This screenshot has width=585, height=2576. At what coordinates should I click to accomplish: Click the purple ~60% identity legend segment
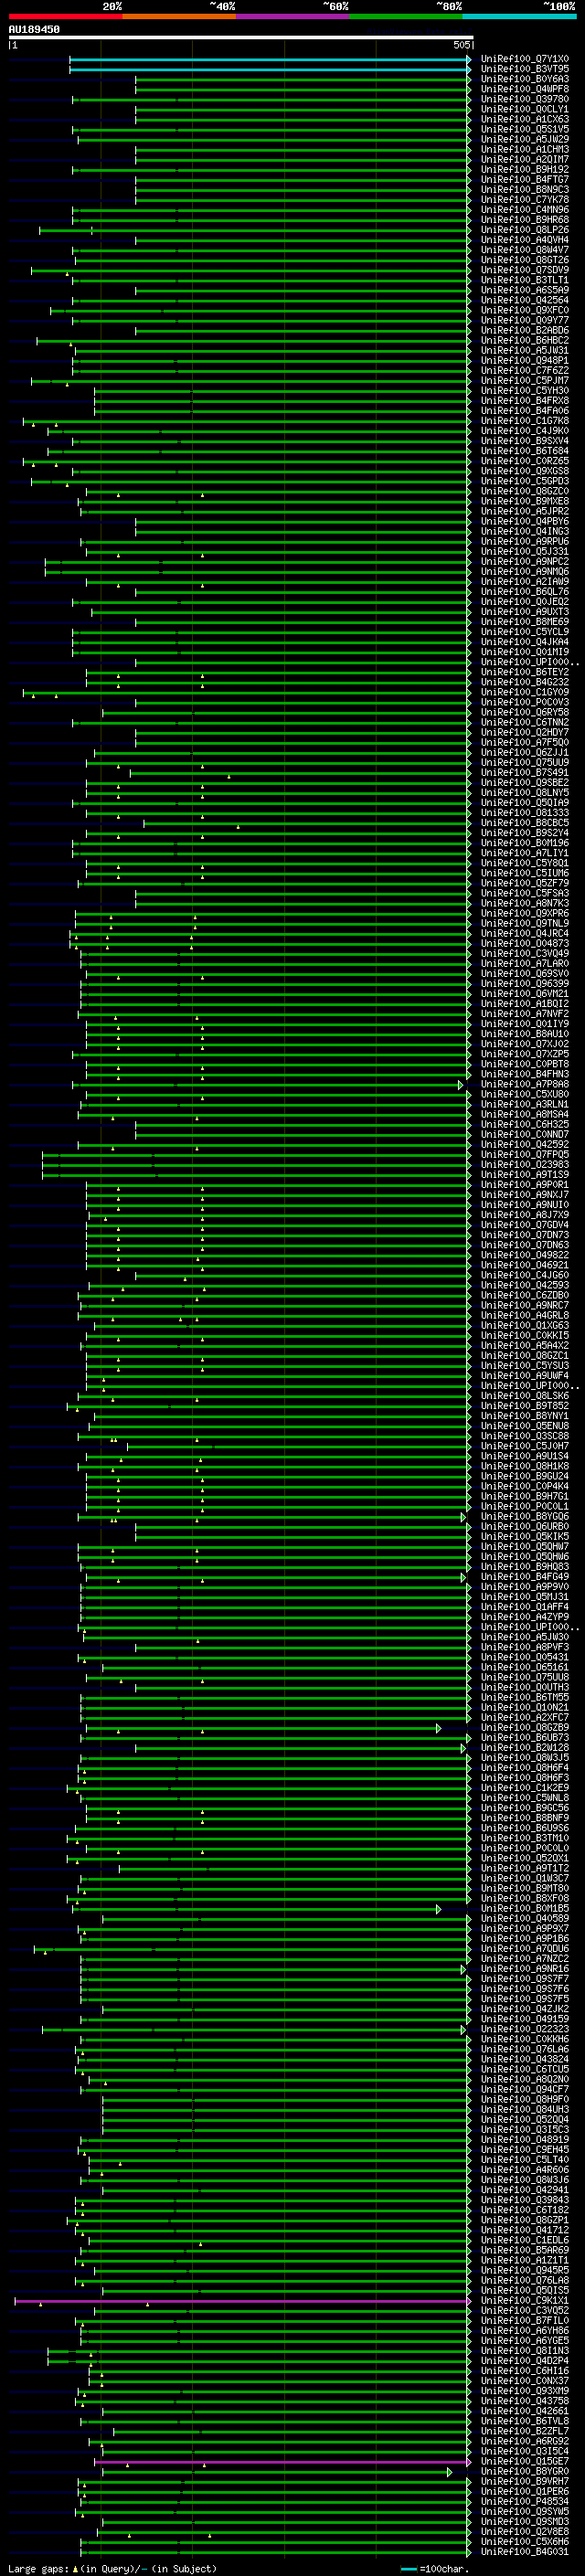pyautogui.click(x=292, y=16)
